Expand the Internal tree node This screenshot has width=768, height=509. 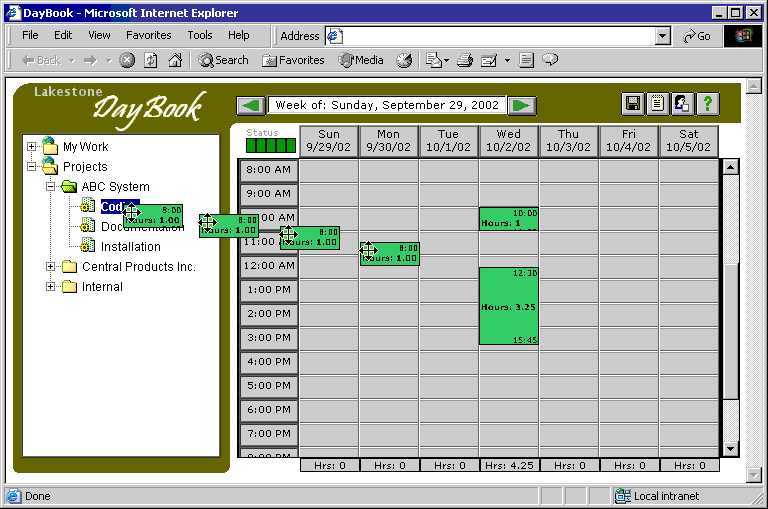coord(50,287)
